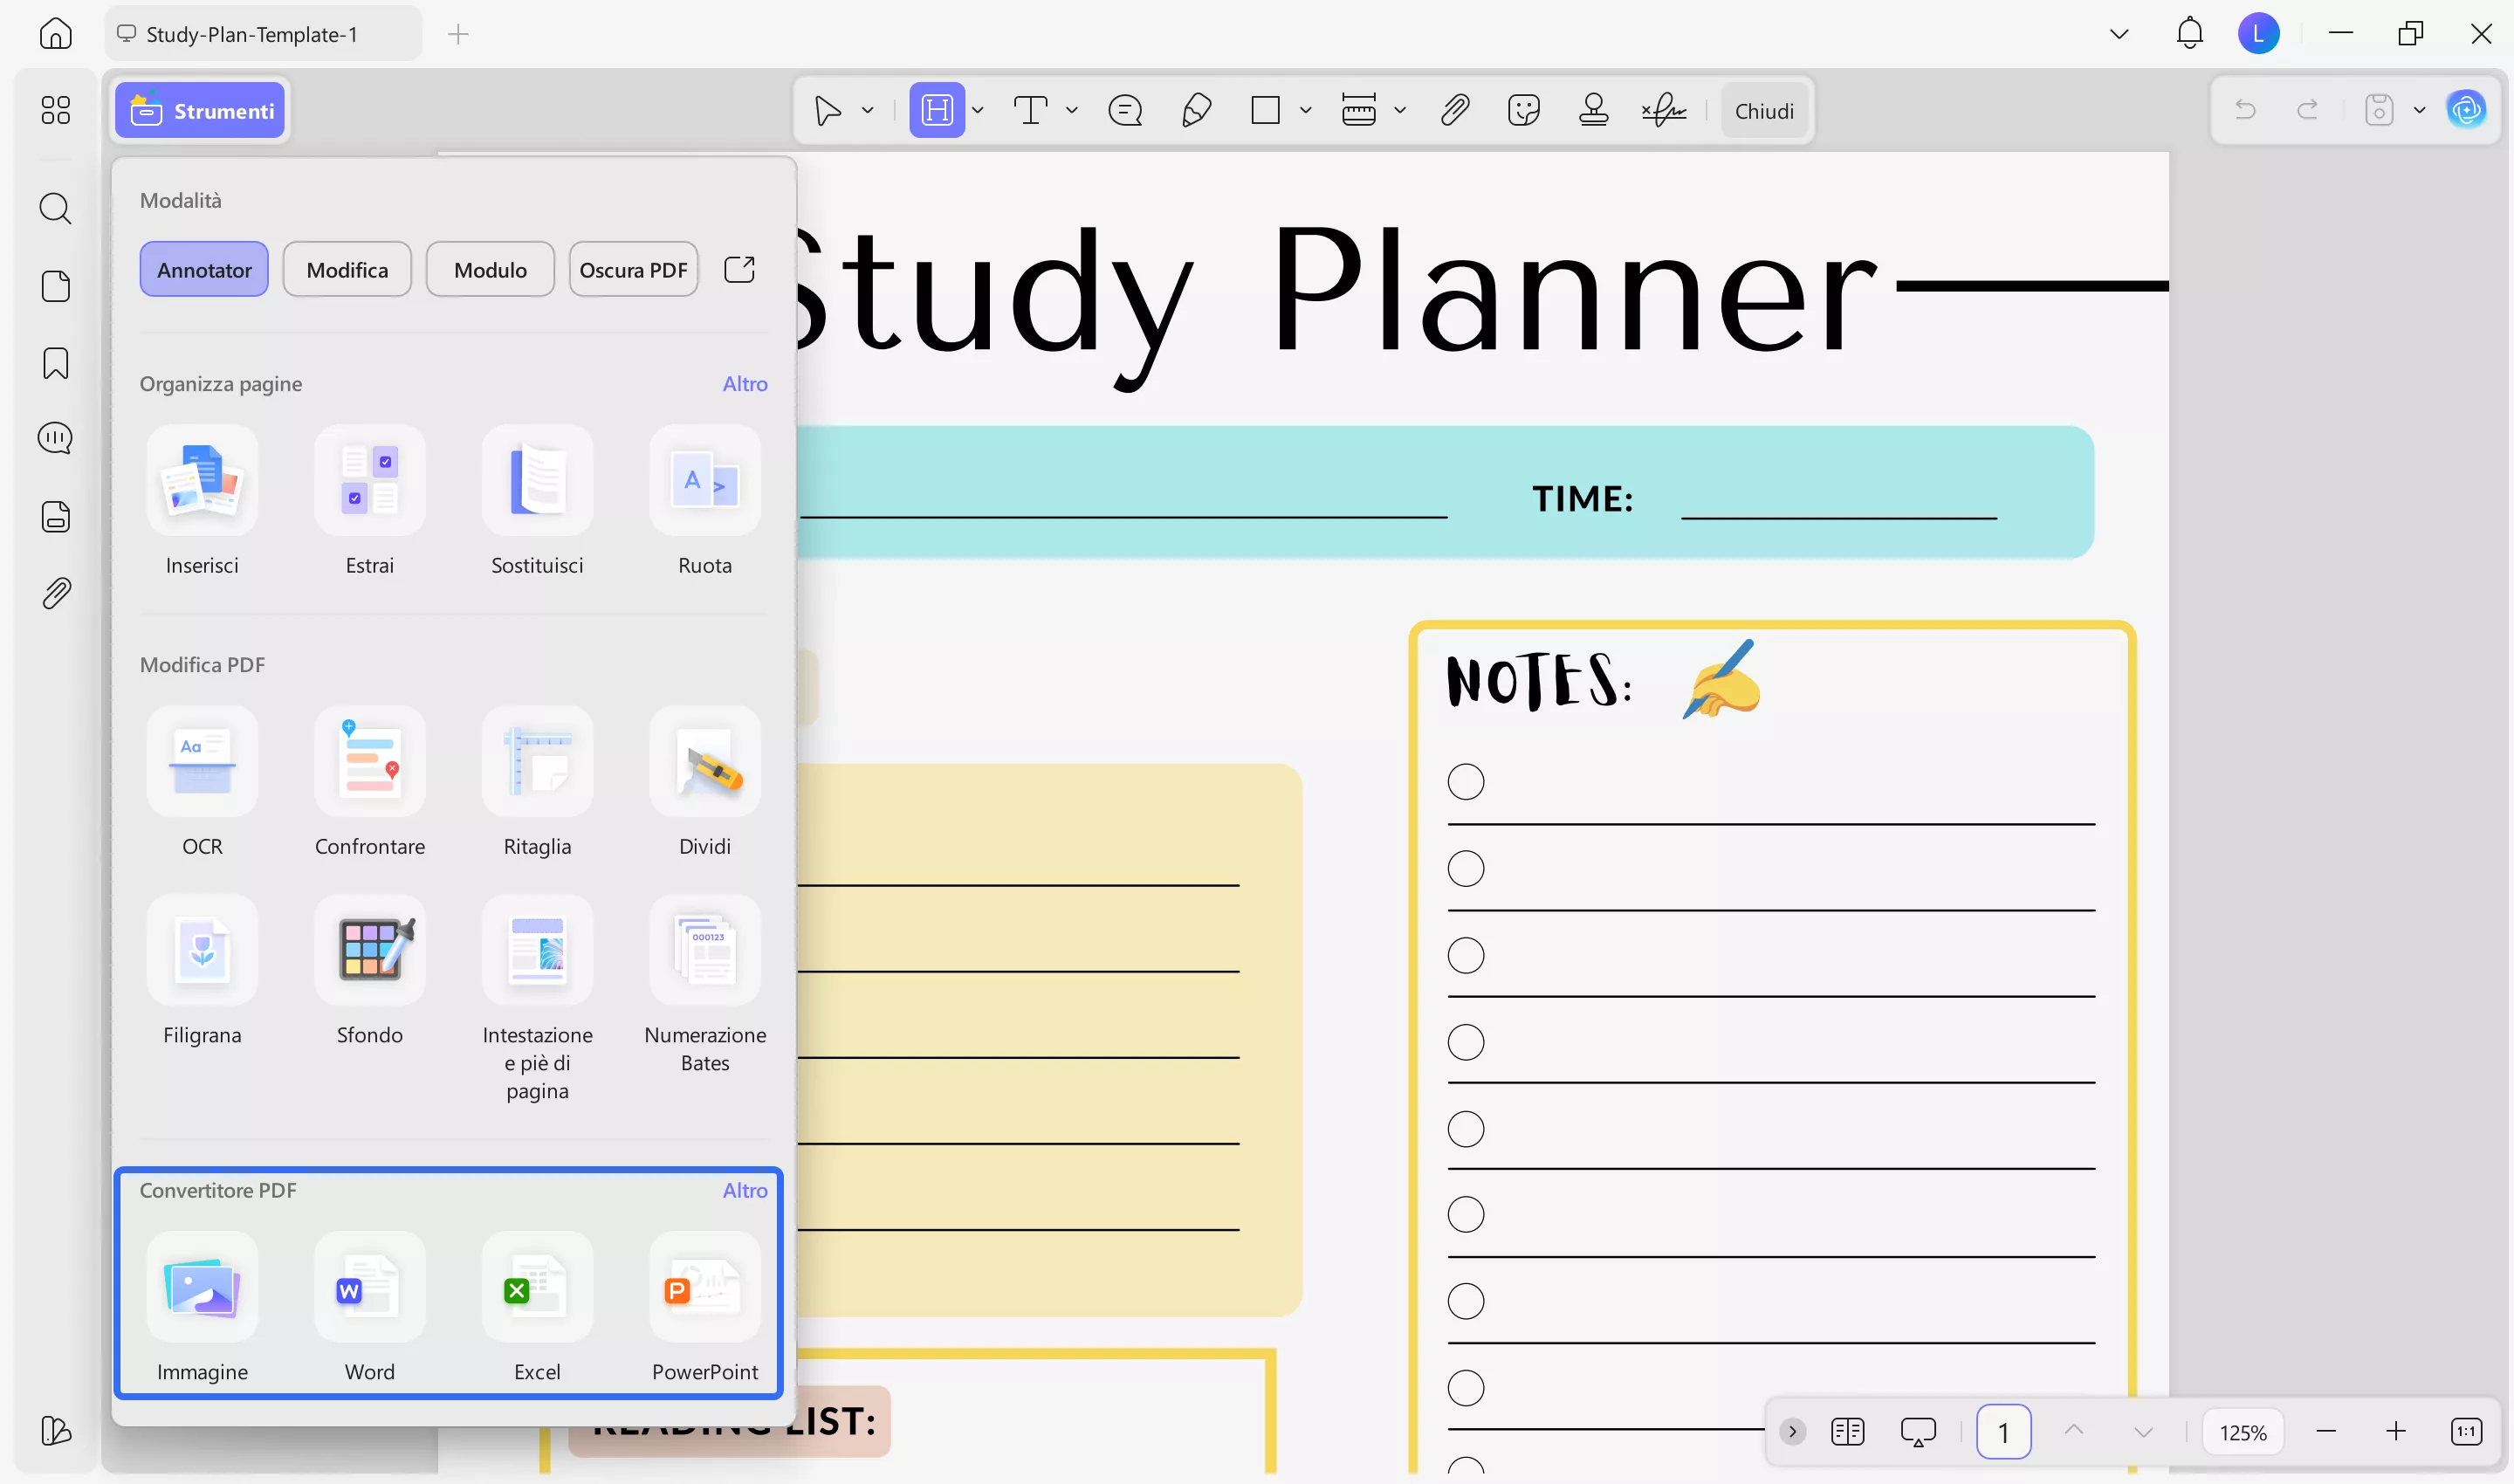Expand the shape tool options dropdown

pyautogui.click(x=1305, y=110)
